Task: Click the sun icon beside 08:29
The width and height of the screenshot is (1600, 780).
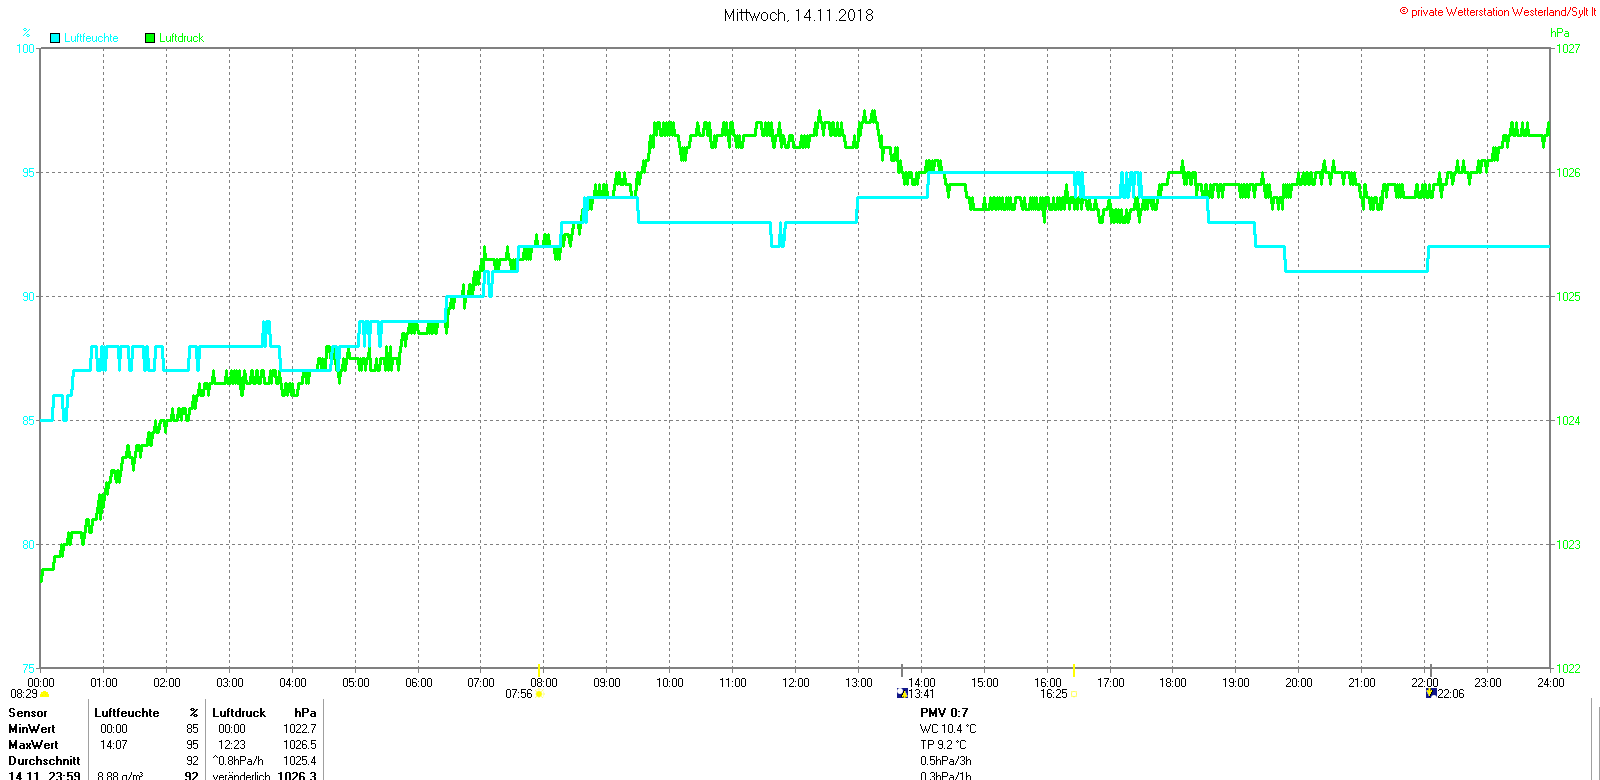Action: pos(45,694)
